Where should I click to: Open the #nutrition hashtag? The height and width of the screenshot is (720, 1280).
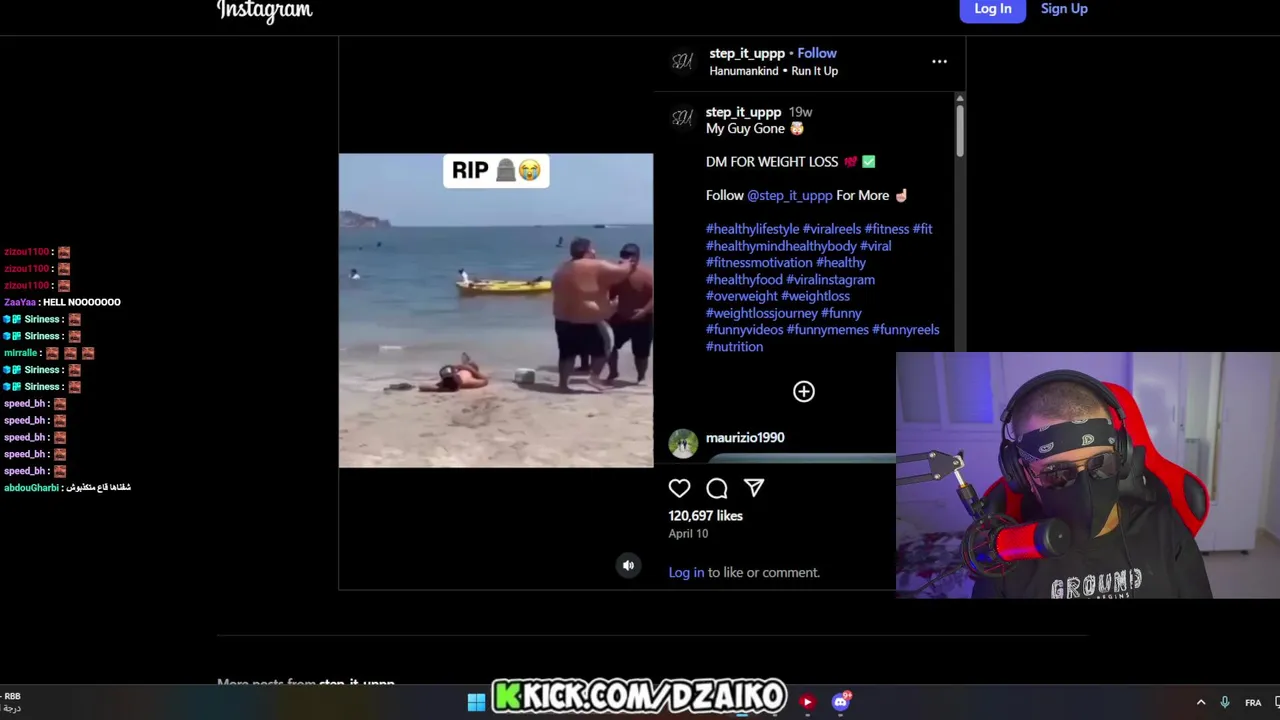734,347
